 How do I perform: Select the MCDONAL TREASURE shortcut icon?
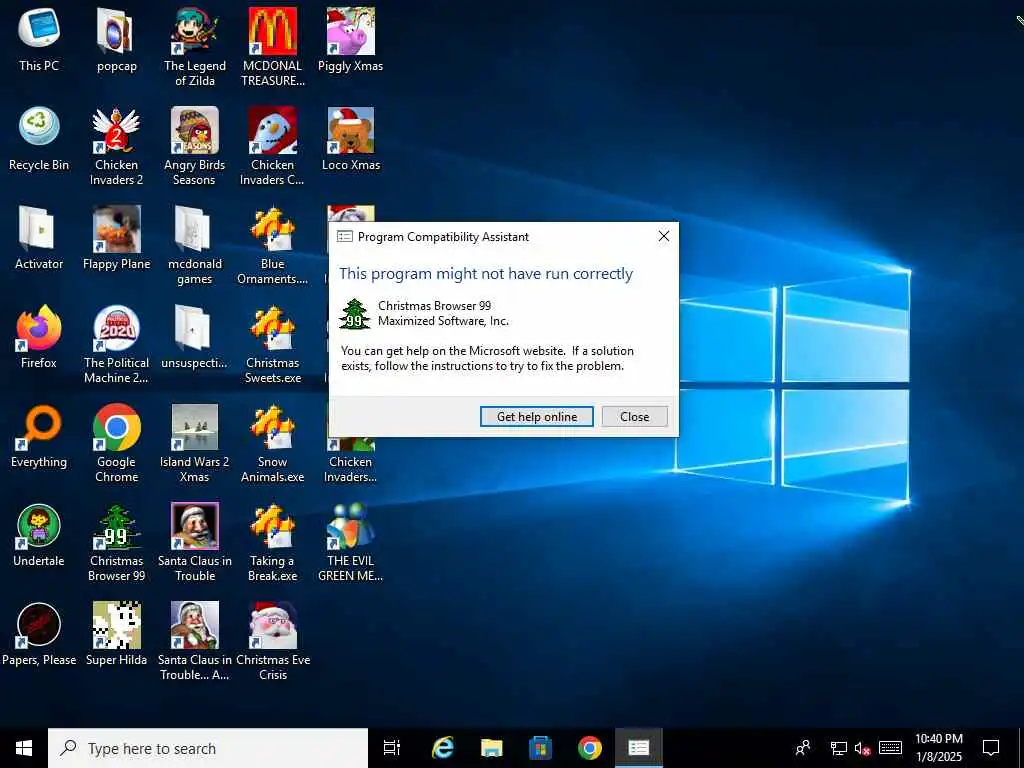tap(272, 31)
